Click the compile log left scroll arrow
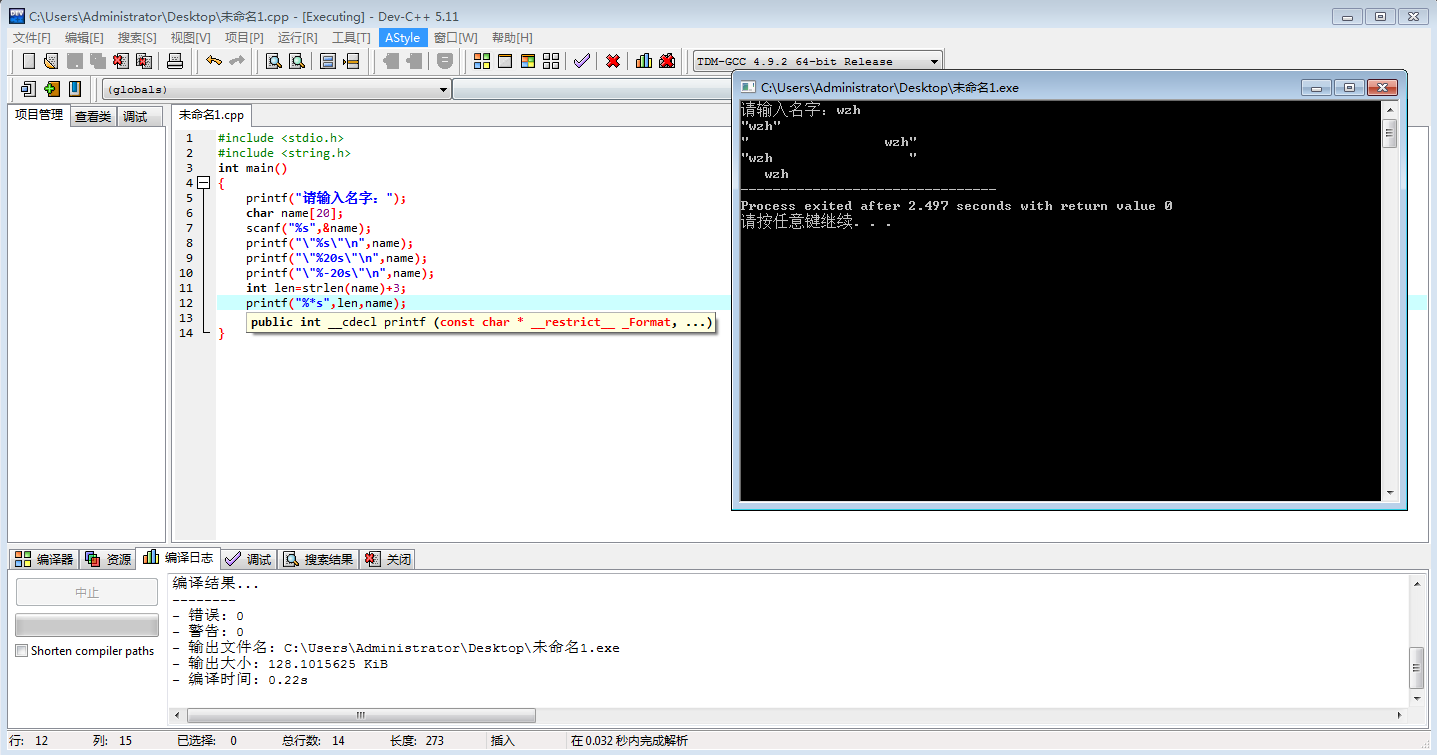This screenshot has height=755, width=1437. [x=178, y=715]
